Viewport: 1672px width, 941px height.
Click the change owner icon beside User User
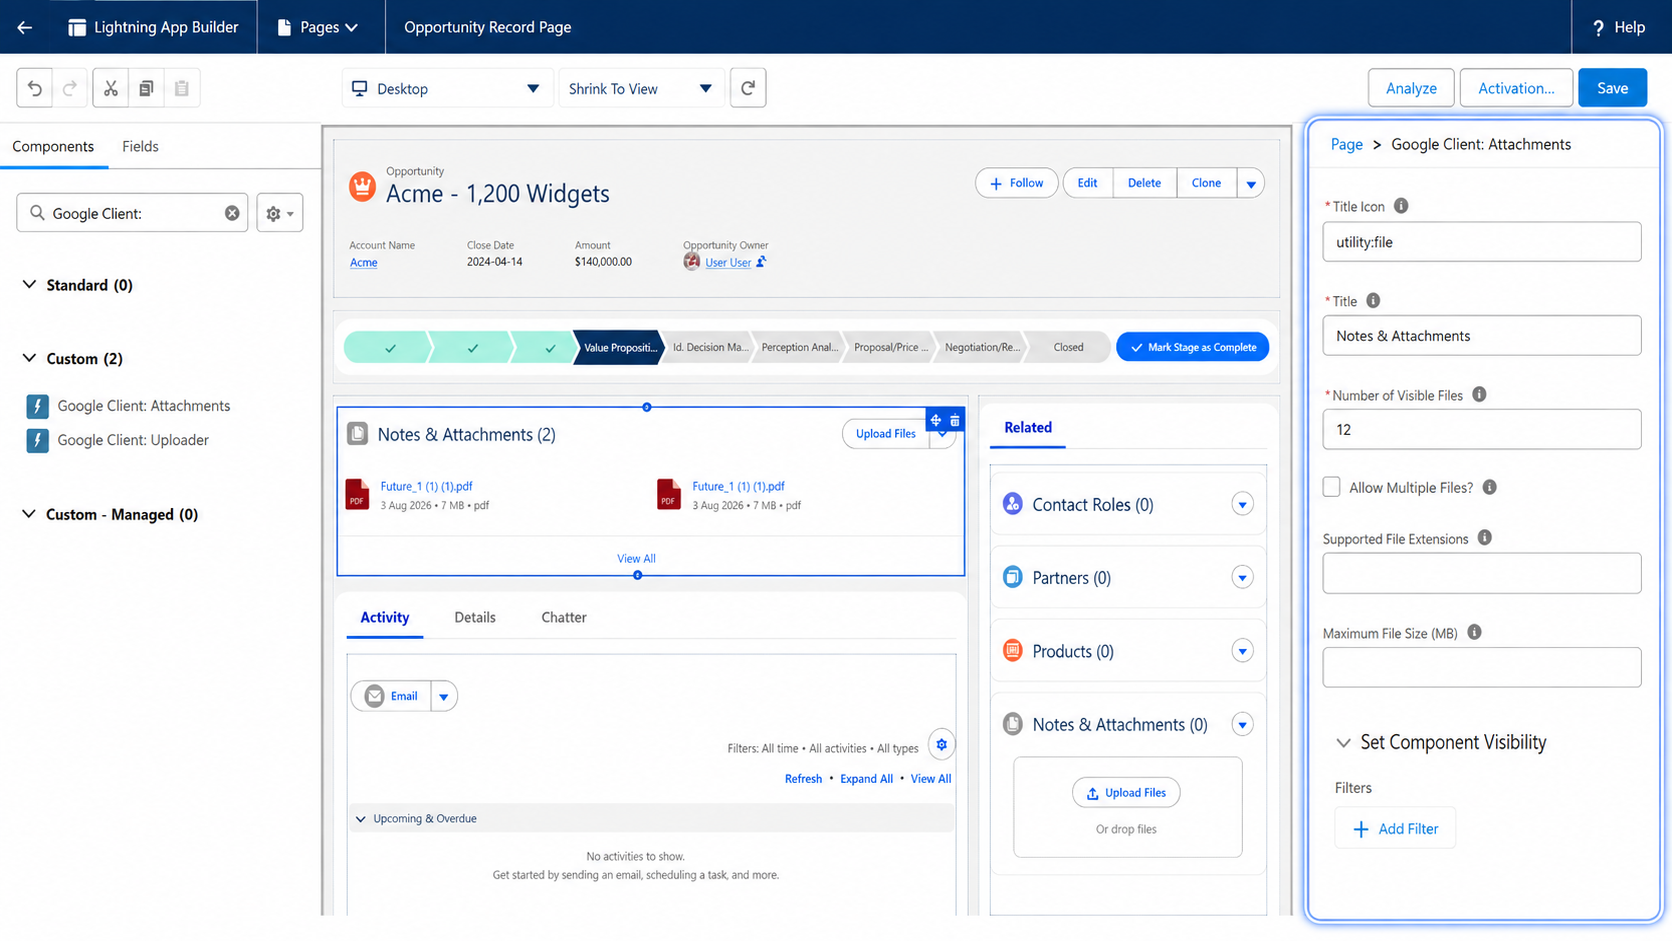click(x=761, y=262)
